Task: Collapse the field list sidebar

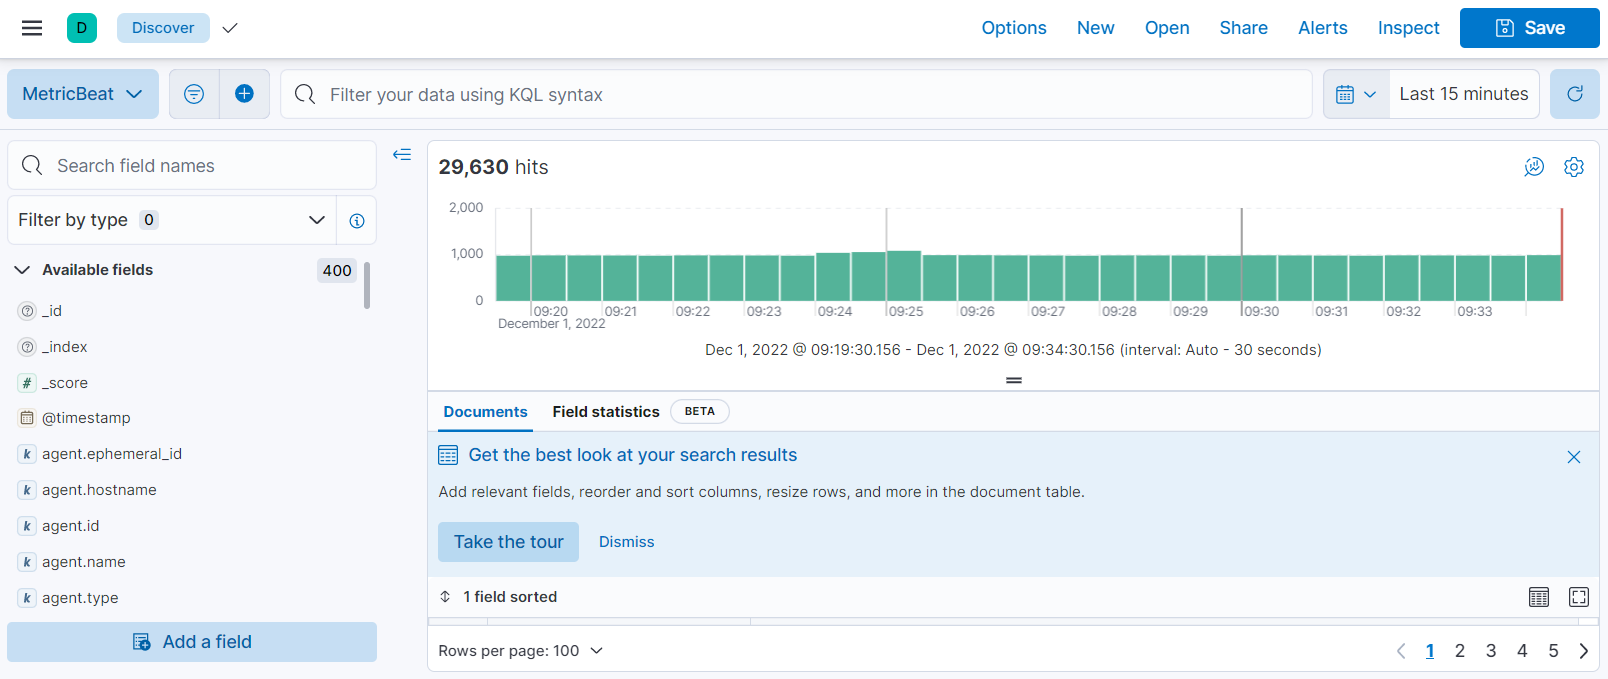Action: pyautogui.click(x=402, y=155)
